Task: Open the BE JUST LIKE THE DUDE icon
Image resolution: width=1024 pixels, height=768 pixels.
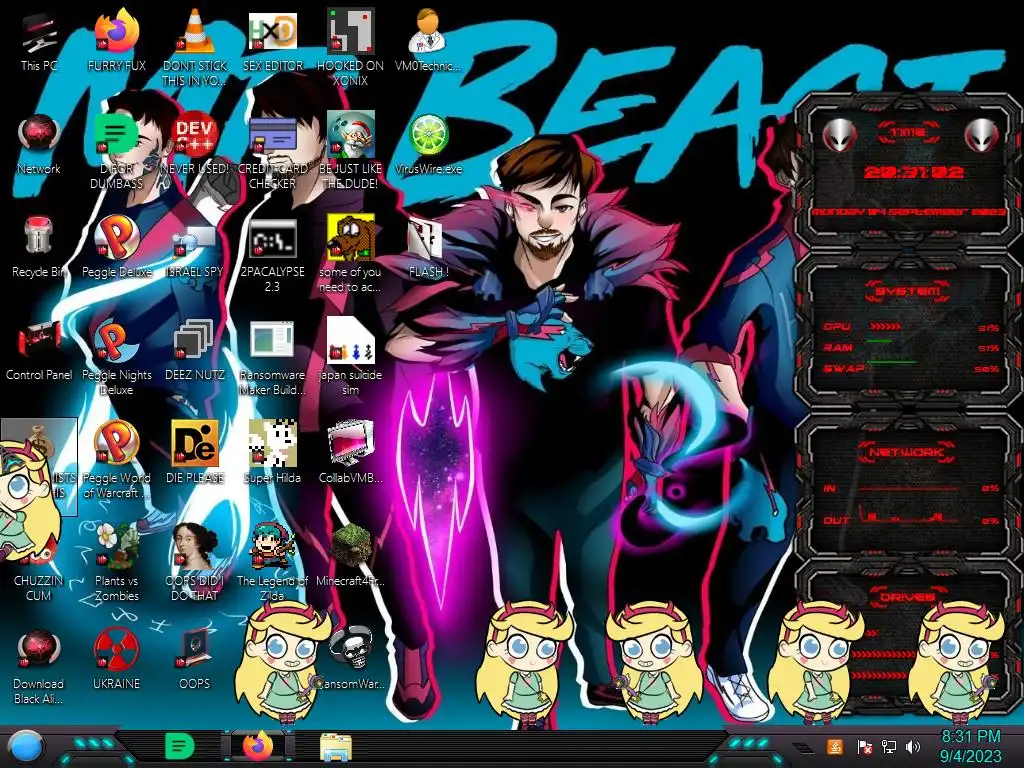Action: click(x=351, y=152)
